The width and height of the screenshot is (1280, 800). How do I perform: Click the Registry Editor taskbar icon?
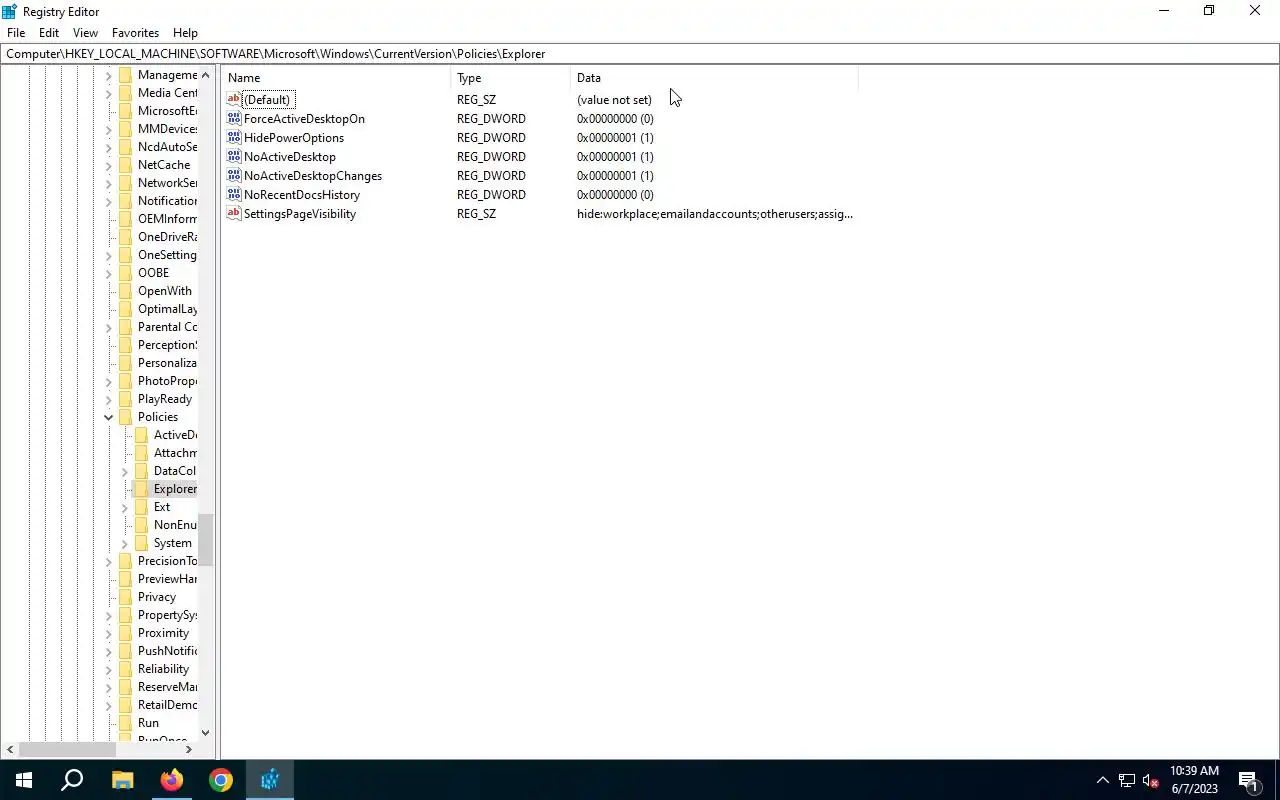tap(269, 780)
